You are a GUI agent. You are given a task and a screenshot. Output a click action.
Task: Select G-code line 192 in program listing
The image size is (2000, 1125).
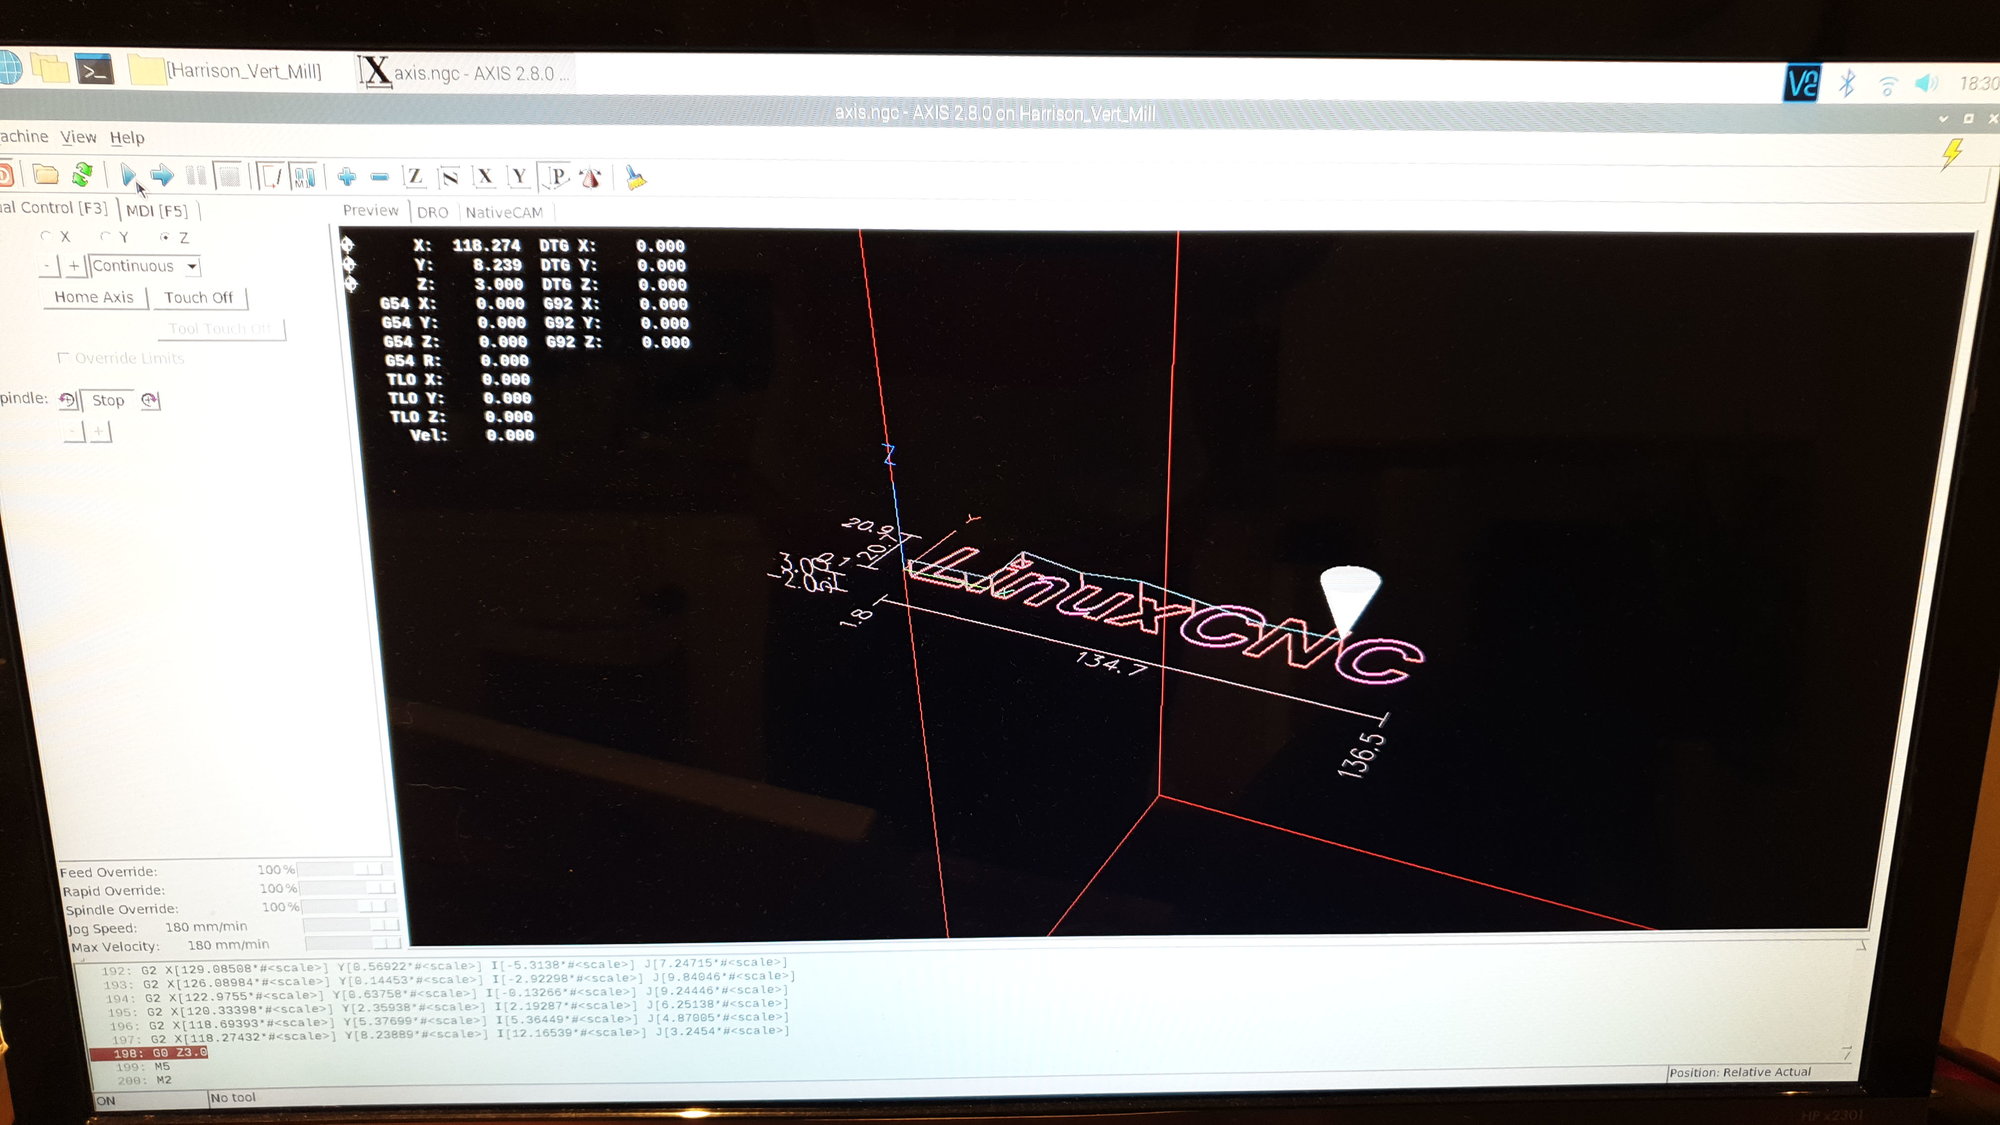(445, 966)
